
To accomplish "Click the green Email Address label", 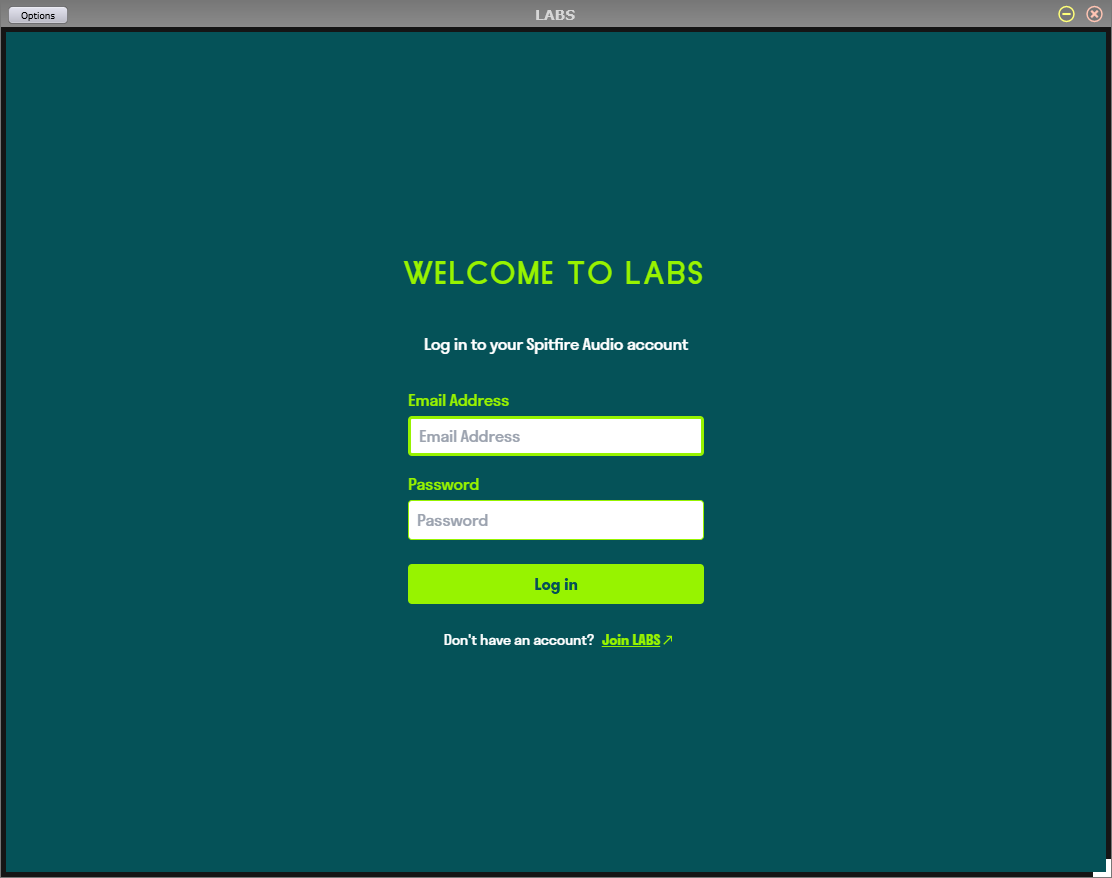I will (x=458, y=401).
